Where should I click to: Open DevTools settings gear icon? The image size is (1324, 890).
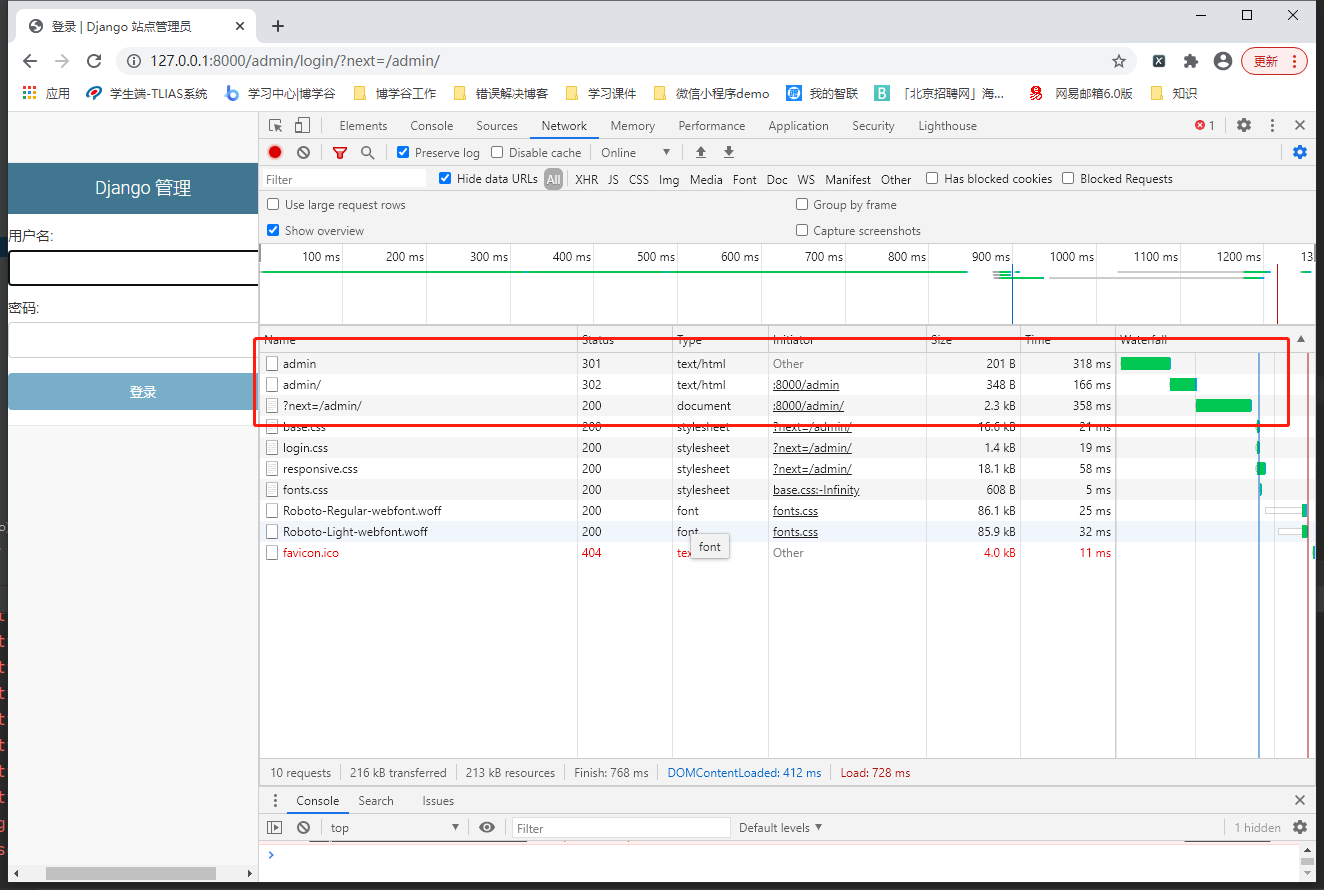[x=1244, y=125]
